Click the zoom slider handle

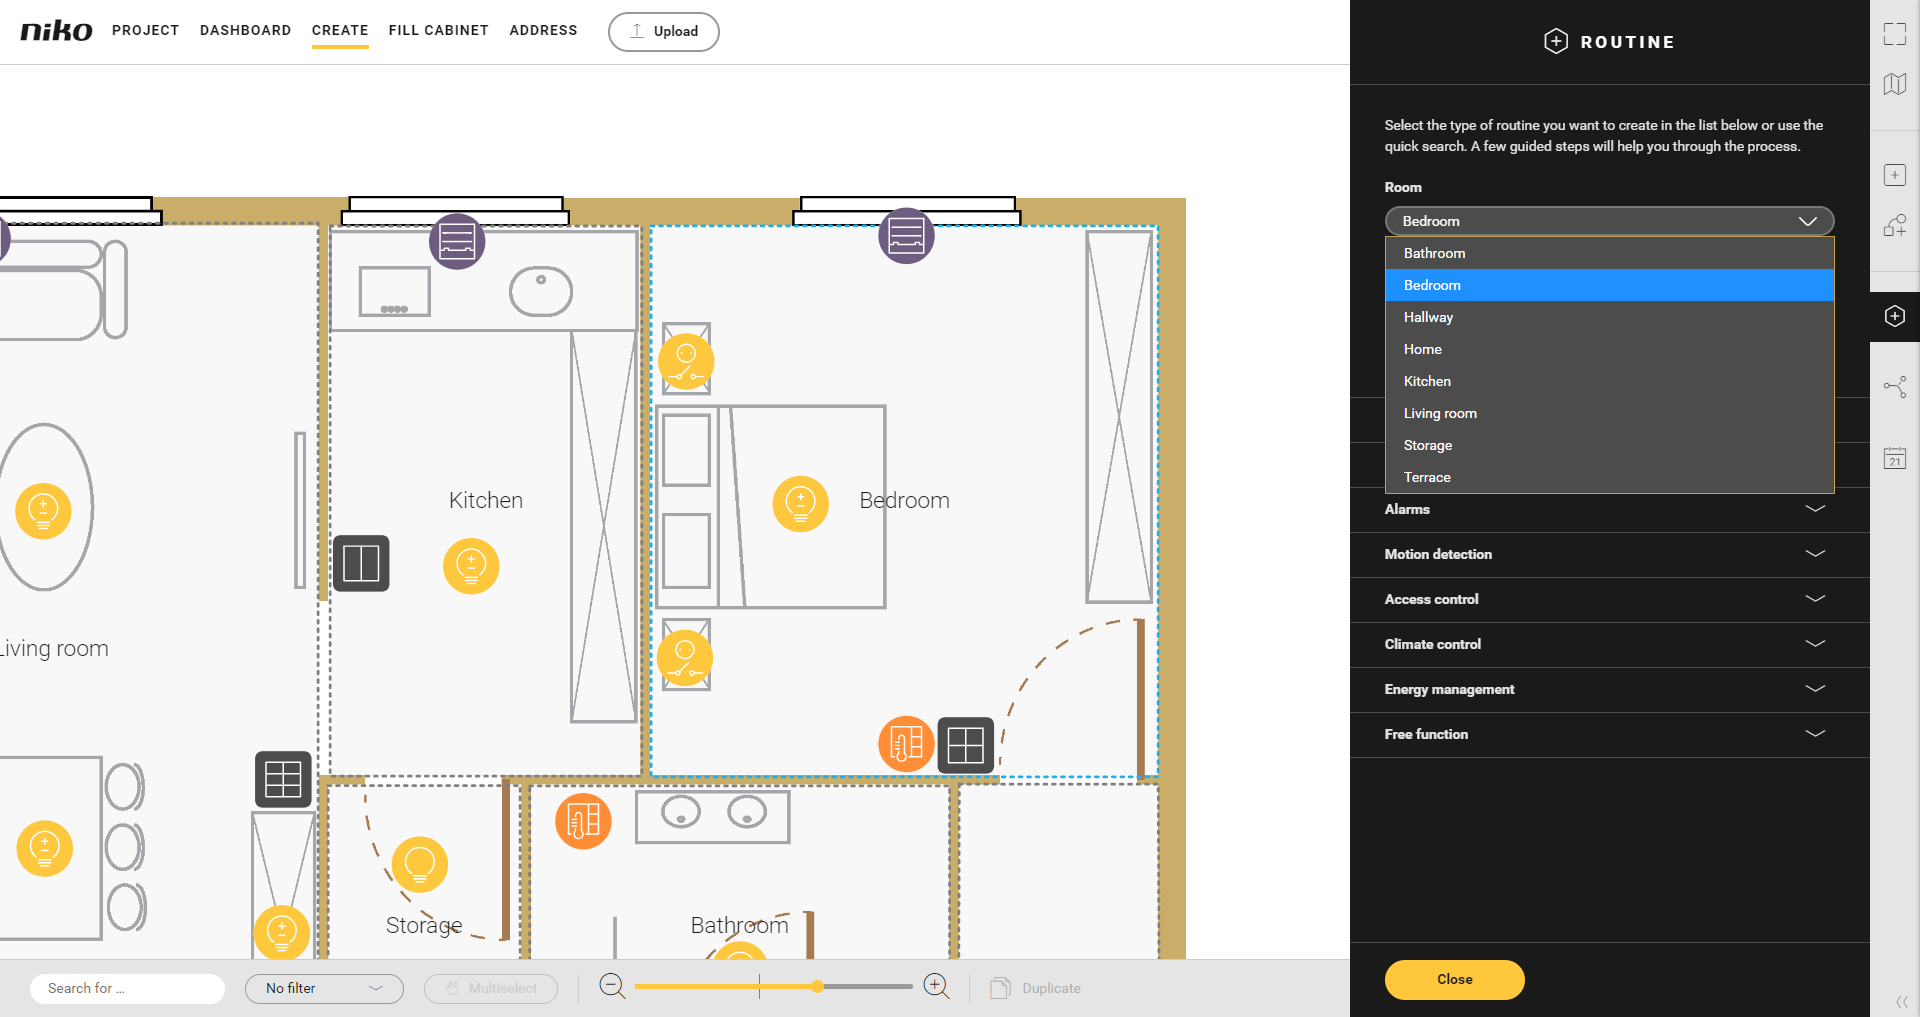(817, 987)
